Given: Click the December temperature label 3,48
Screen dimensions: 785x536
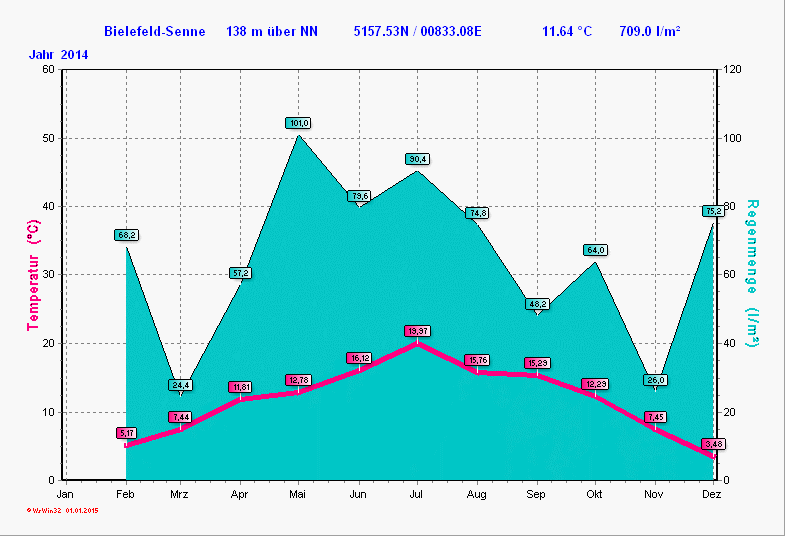Looking at the screenshot, I should click(x=713, y=444).
